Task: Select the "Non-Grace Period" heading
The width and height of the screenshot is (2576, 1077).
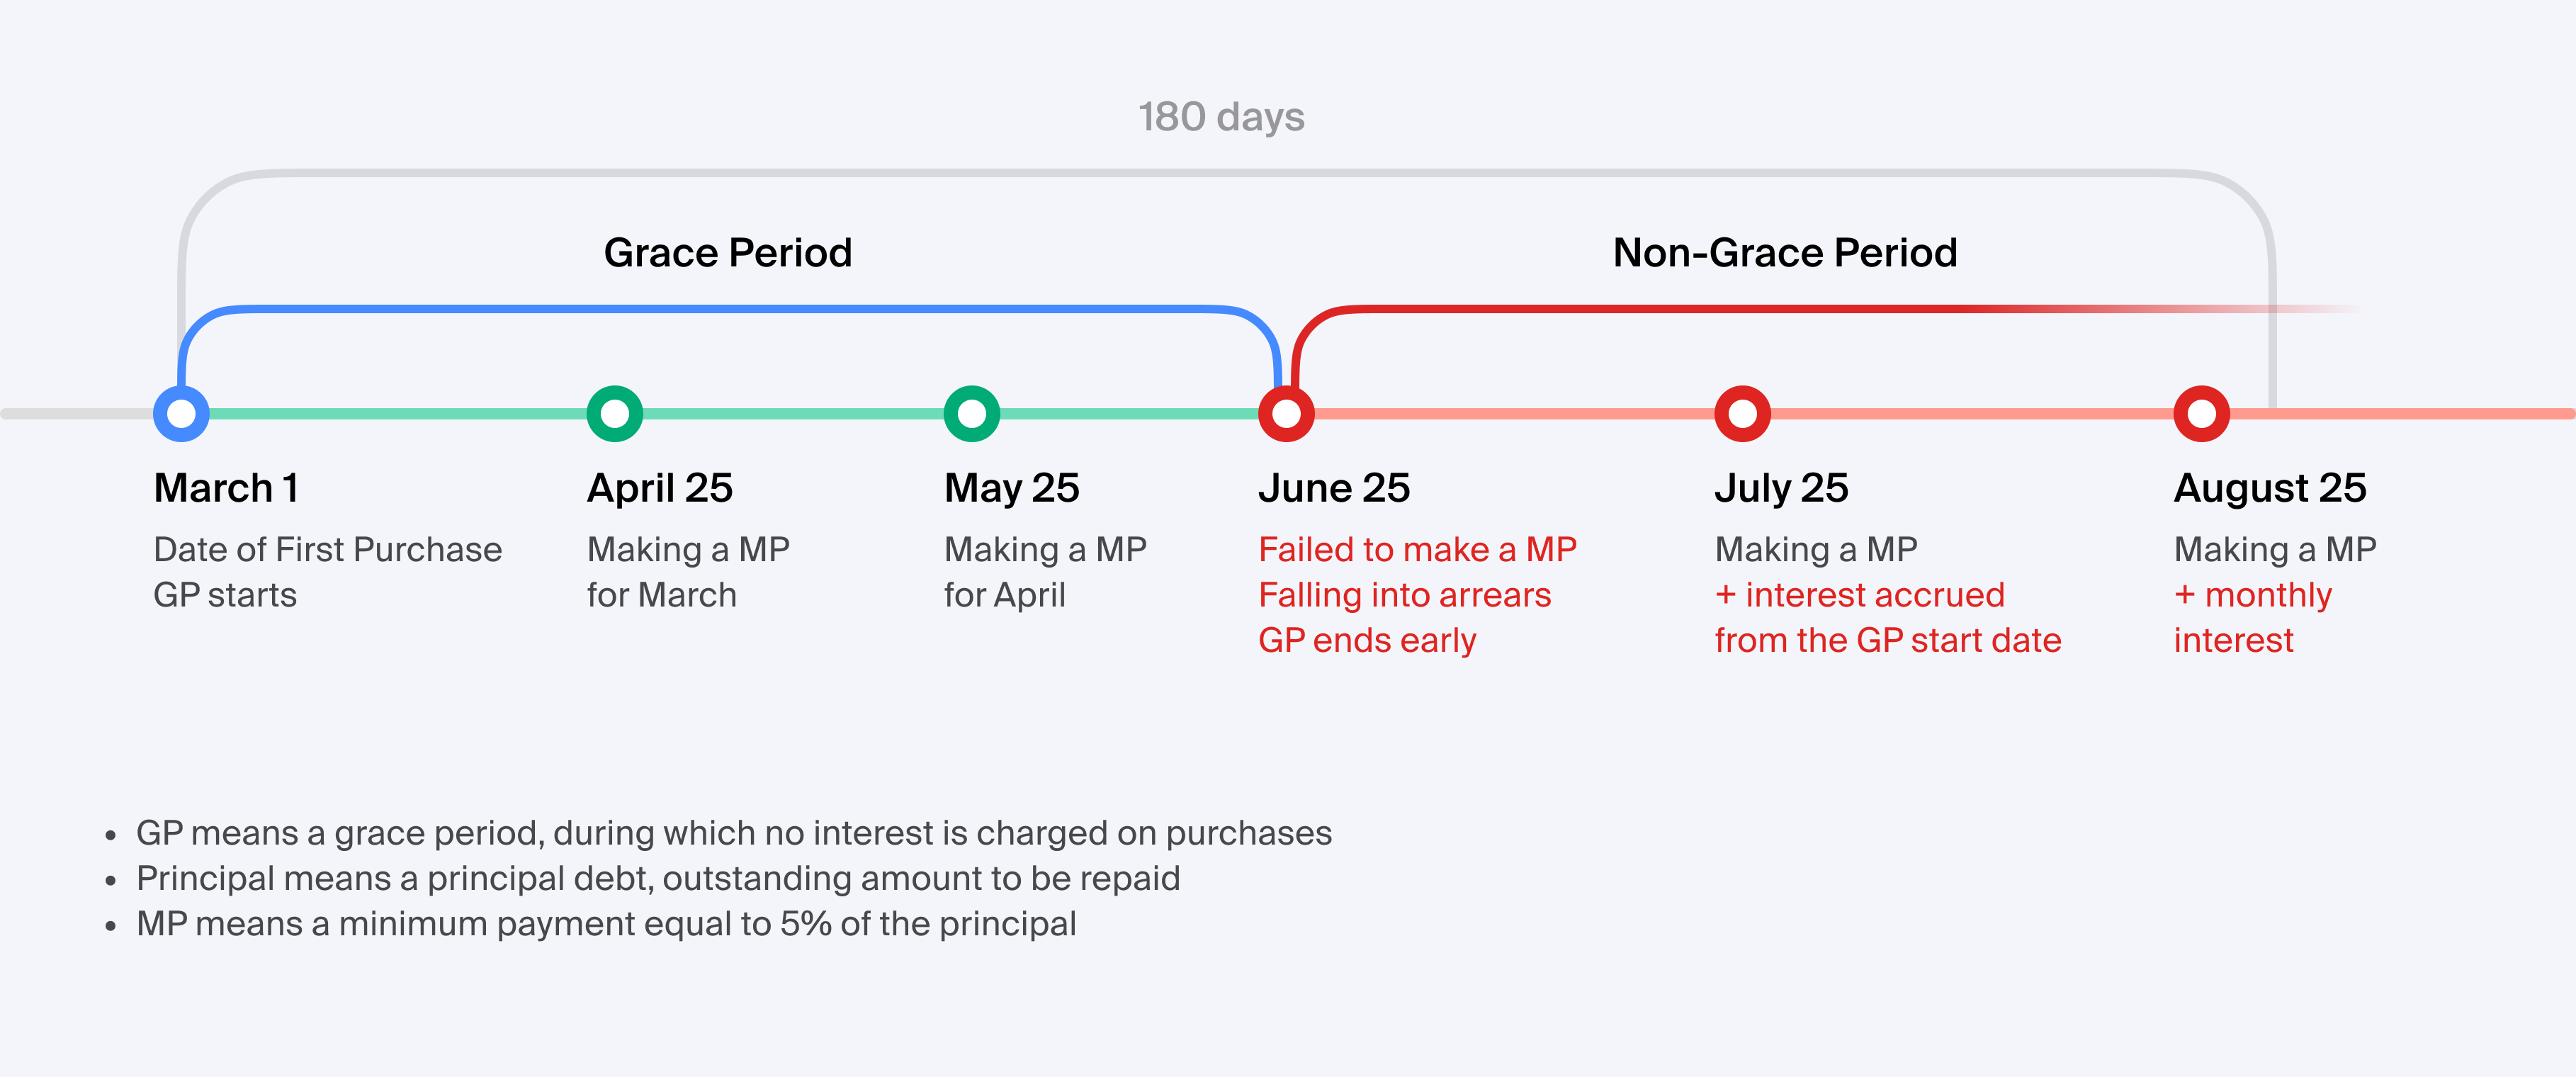Action: (x=1784, y=252)
